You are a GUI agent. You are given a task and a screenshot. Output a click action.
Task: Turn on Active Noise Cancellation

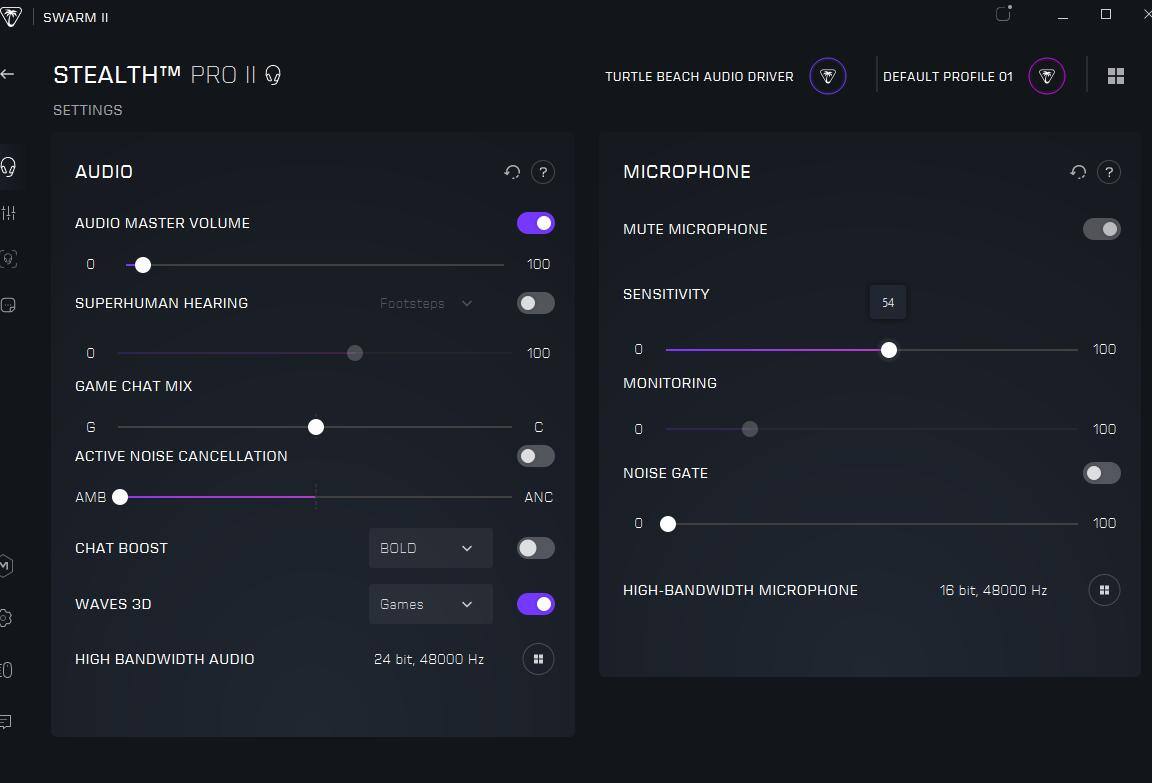pyautogui.click(x=536, y=456)
